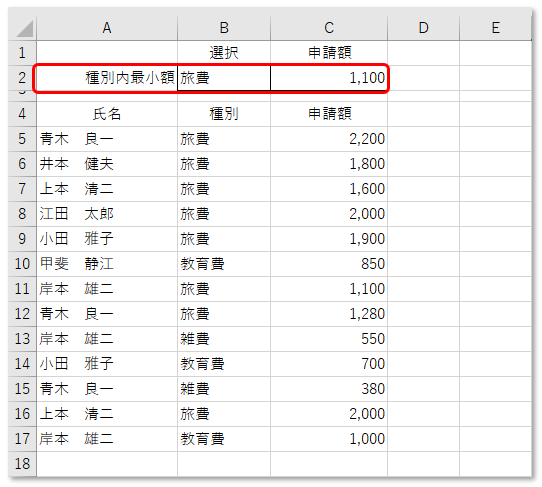Click the select-all corner triangle
Screen dimensions: 542x487
pyautogui.click(x=24, y=28)
